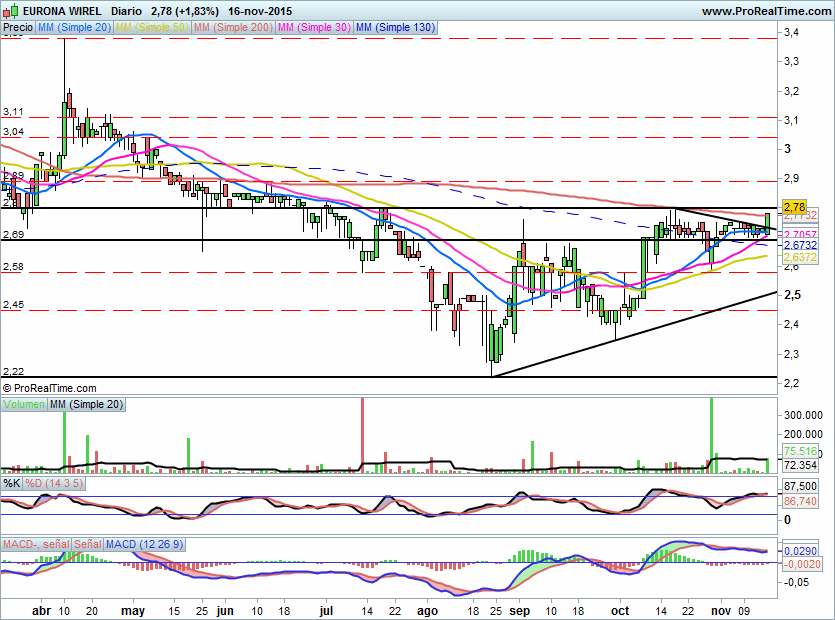835x620 pixels.
Task: Select the MM (Simple 50) legend label
Action: pos(152,27)
